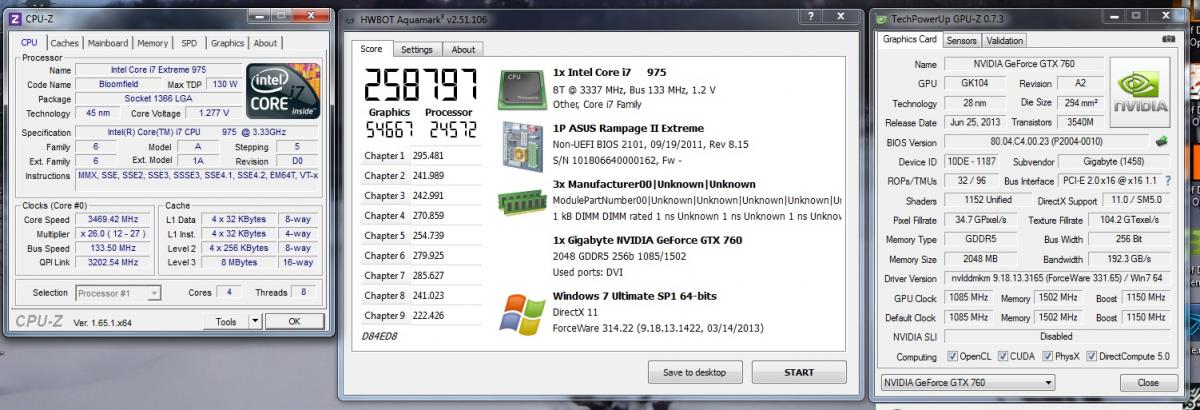This screenshot has width=1200, height=410.
Task: Click the GPU-Z title bar icon
Action: click(882, 18)
